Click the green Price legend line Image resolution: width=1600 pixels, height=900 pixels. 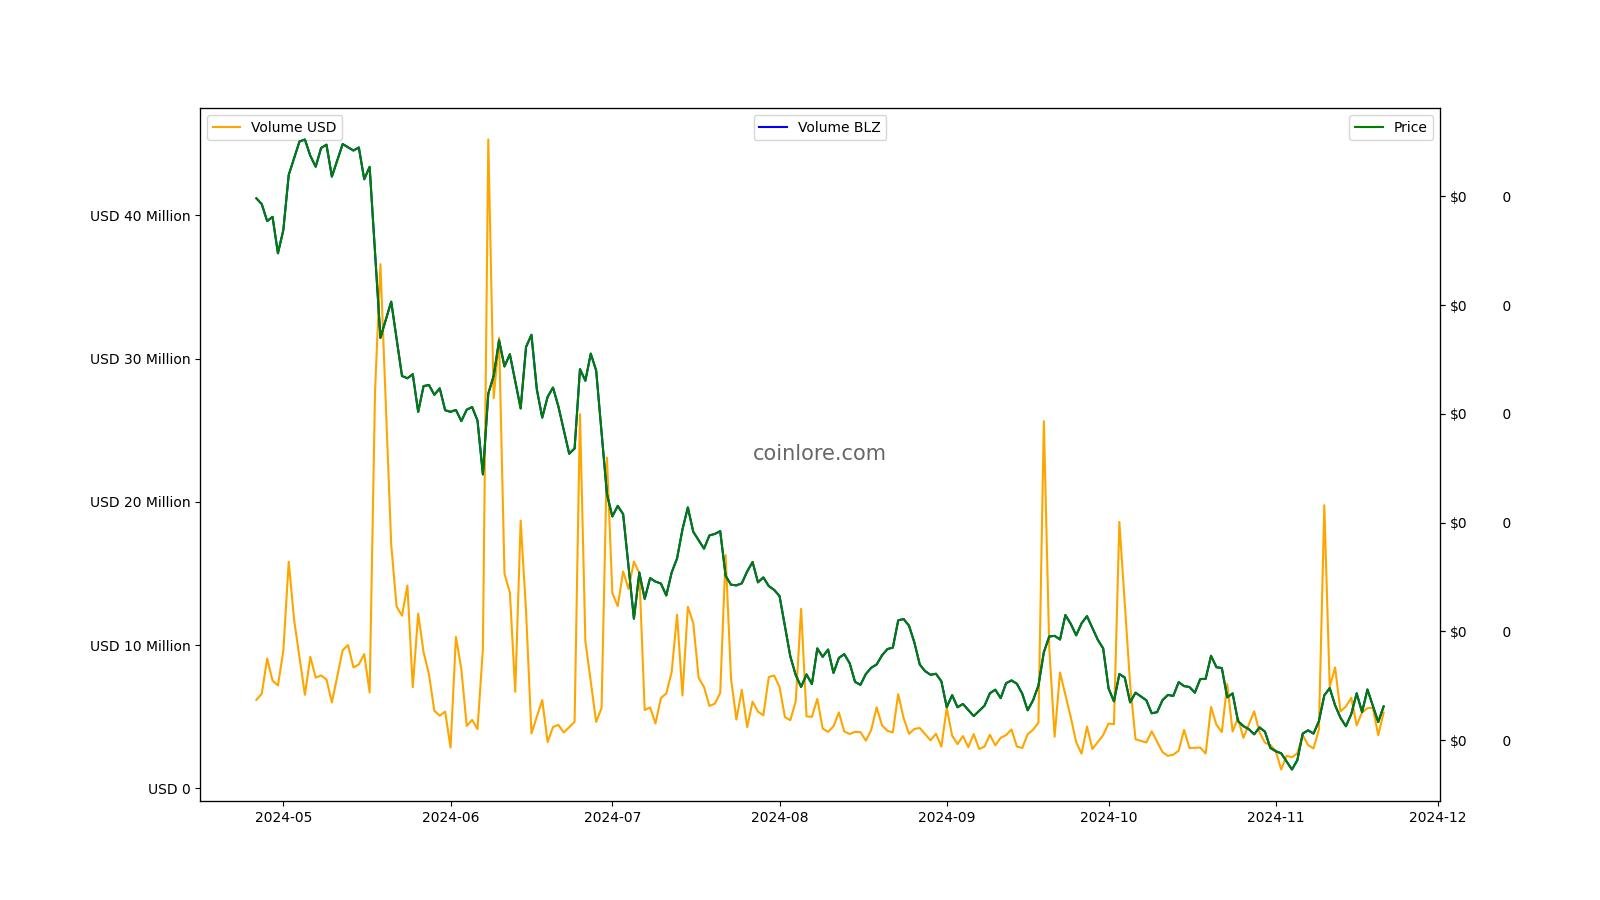1370,127
